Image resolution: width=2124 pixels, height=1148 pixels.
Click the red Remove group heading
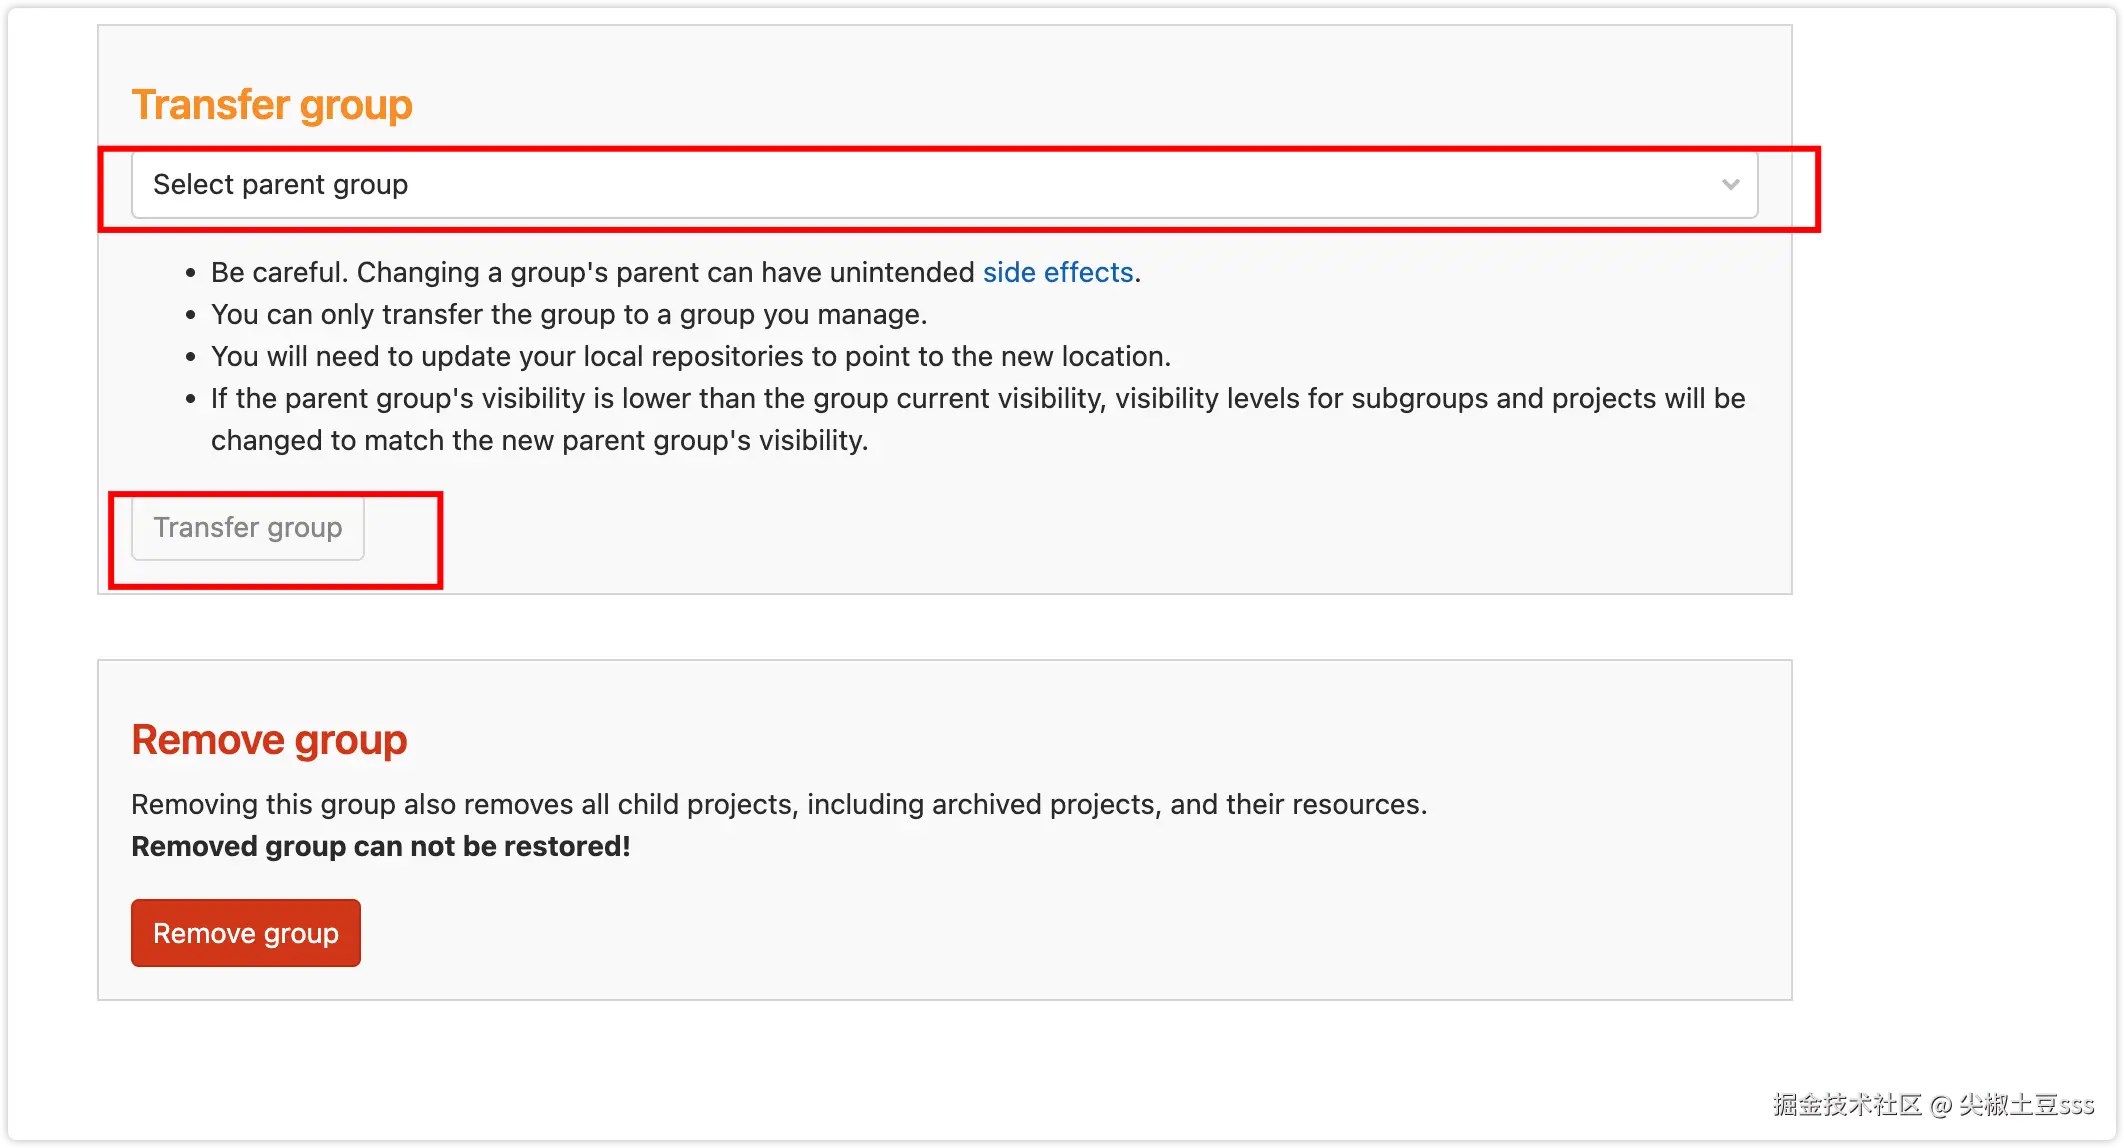(x=269, y=740)
